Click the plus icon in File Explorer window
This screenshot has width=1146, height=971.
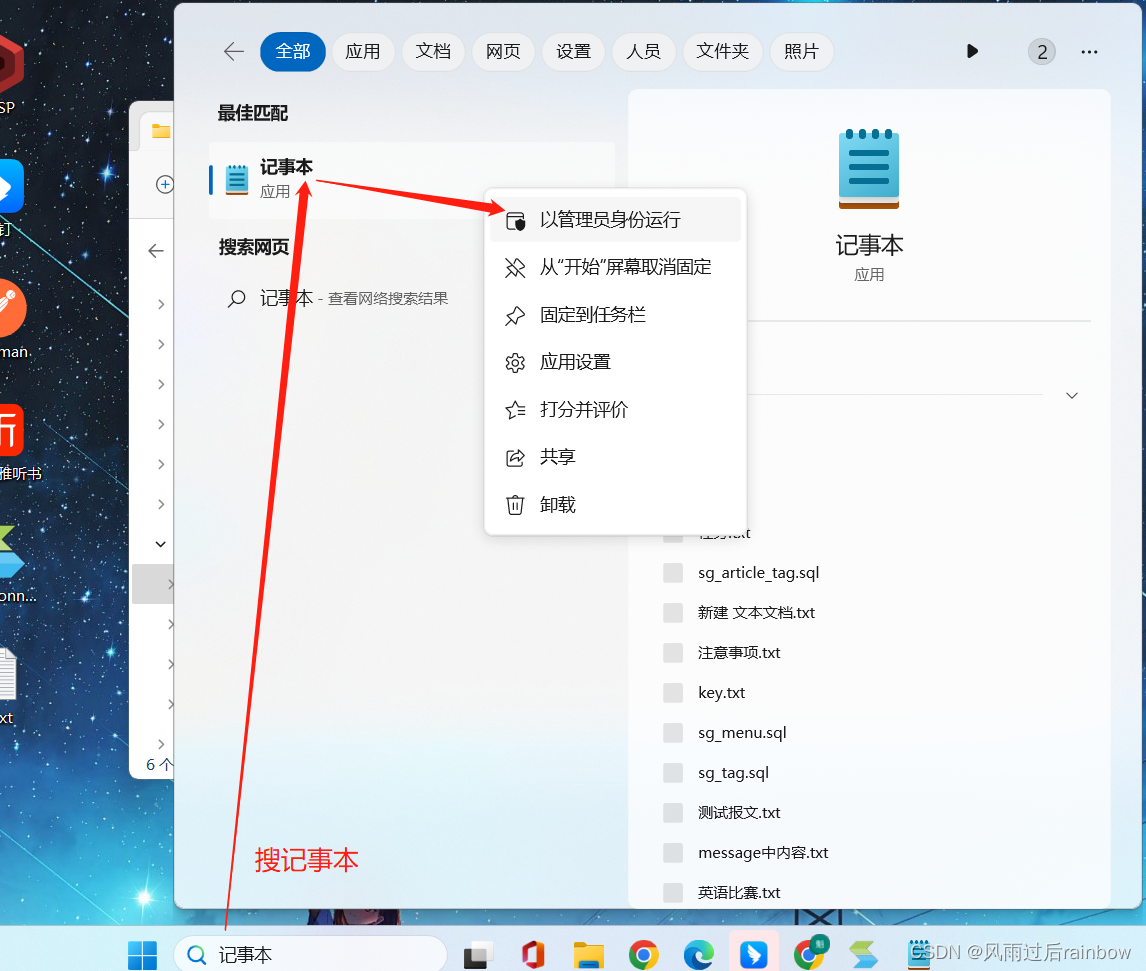pos(165,184)
